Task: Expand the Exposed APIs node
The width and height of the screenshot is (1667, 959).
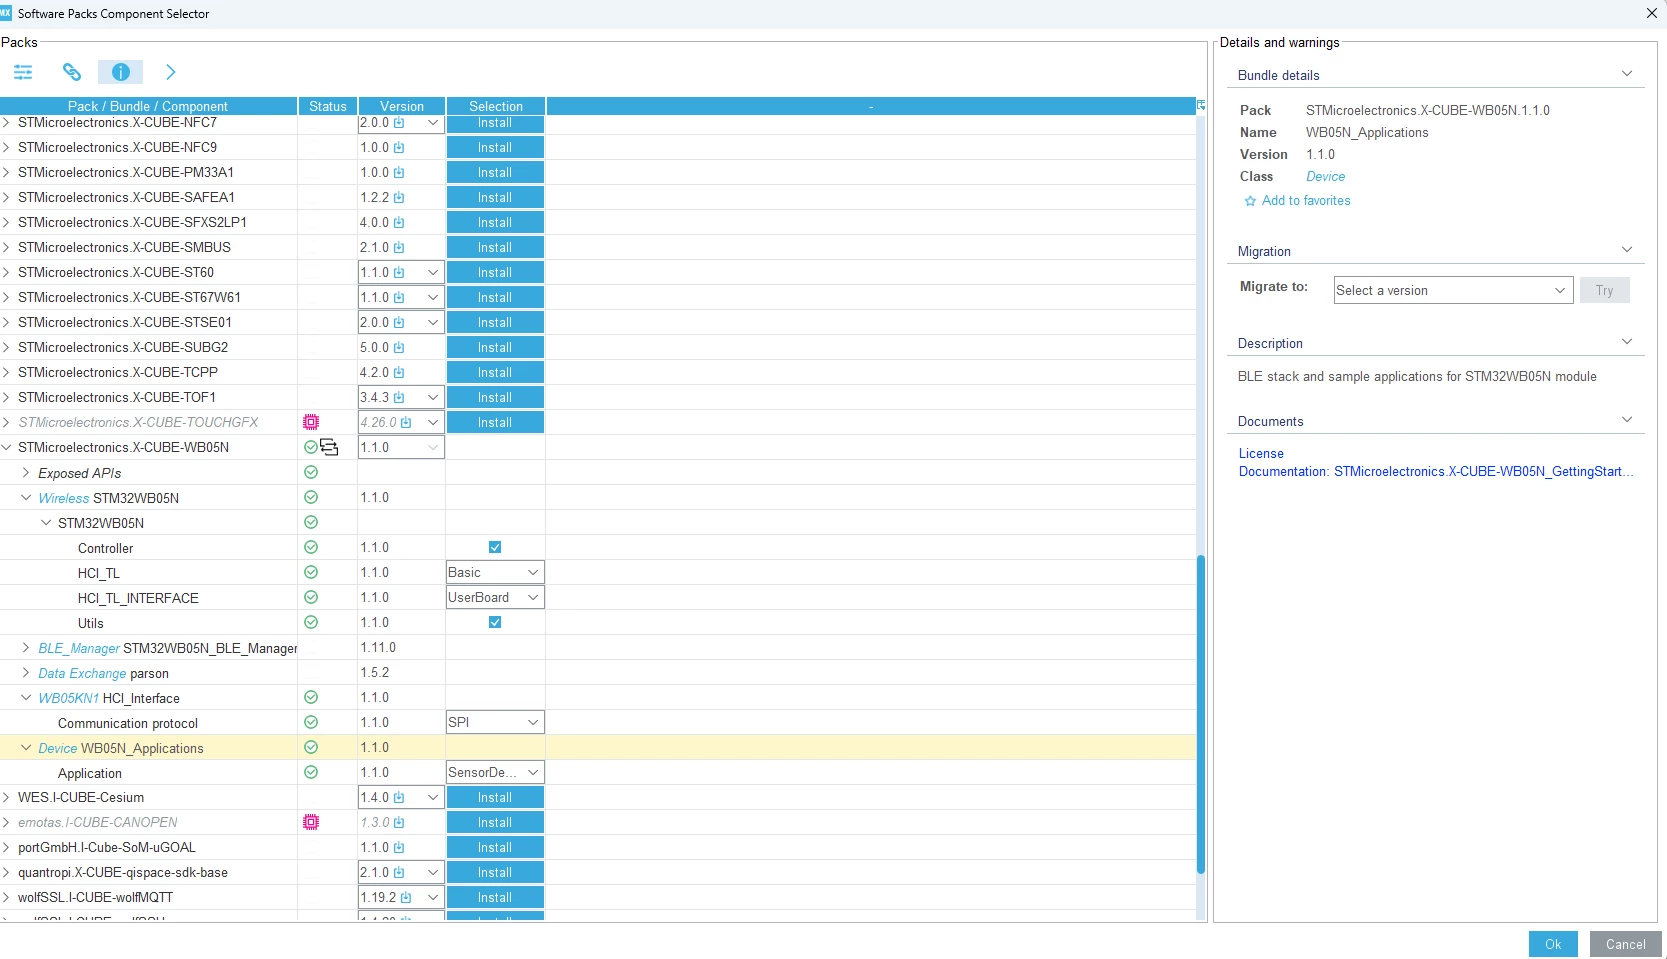Action: point(26,472)
